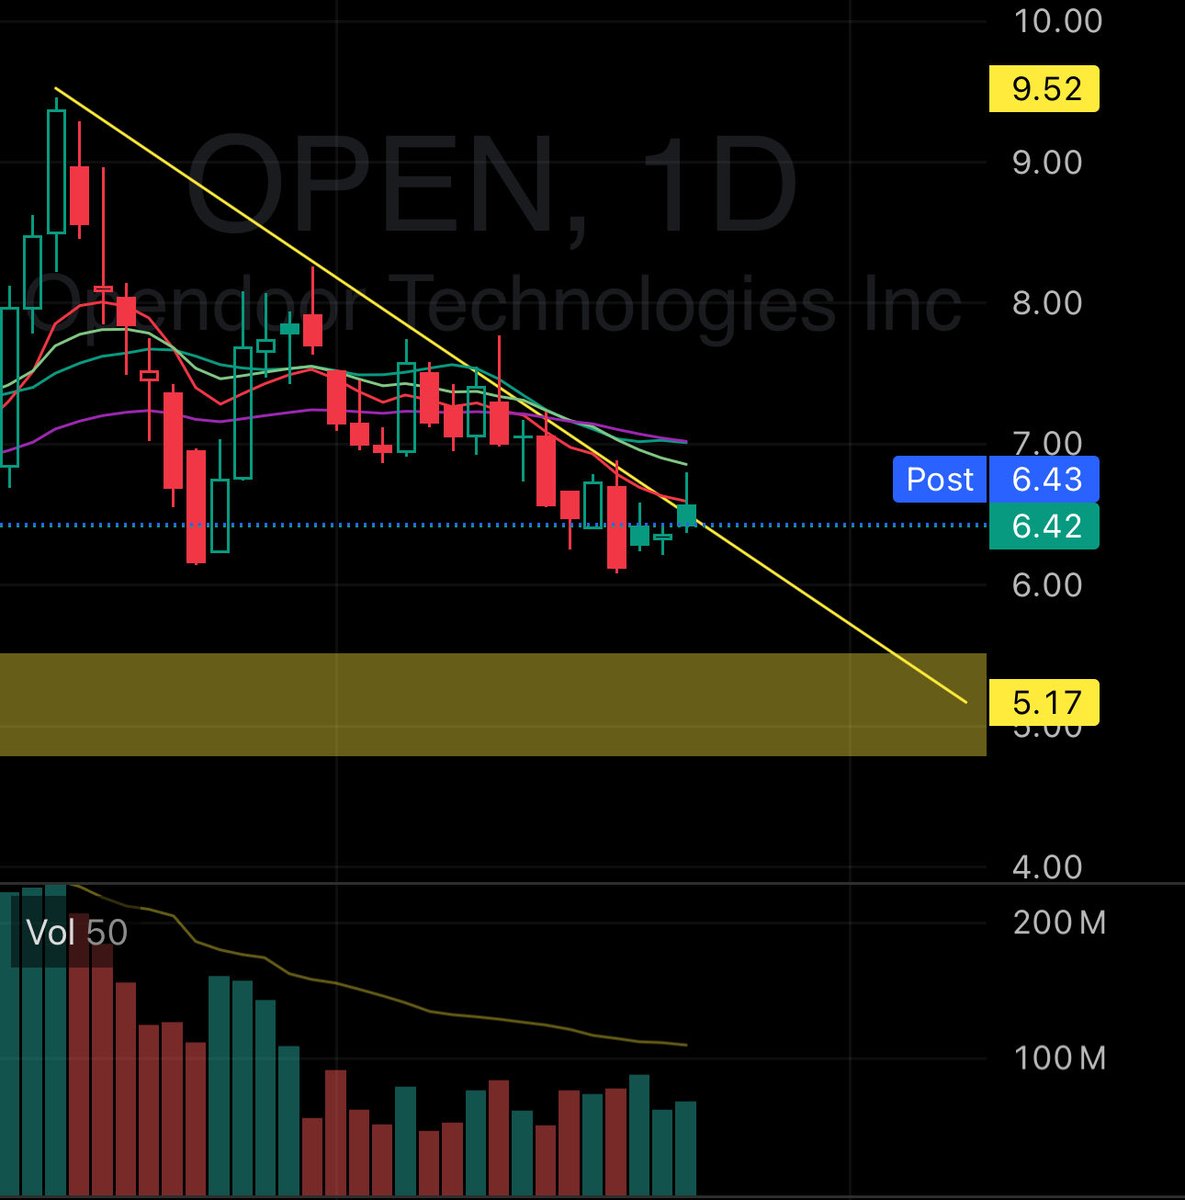1185x1200 pixels.
Task: Click the blue Post 6.43 price label
Action: pos(996,479)
